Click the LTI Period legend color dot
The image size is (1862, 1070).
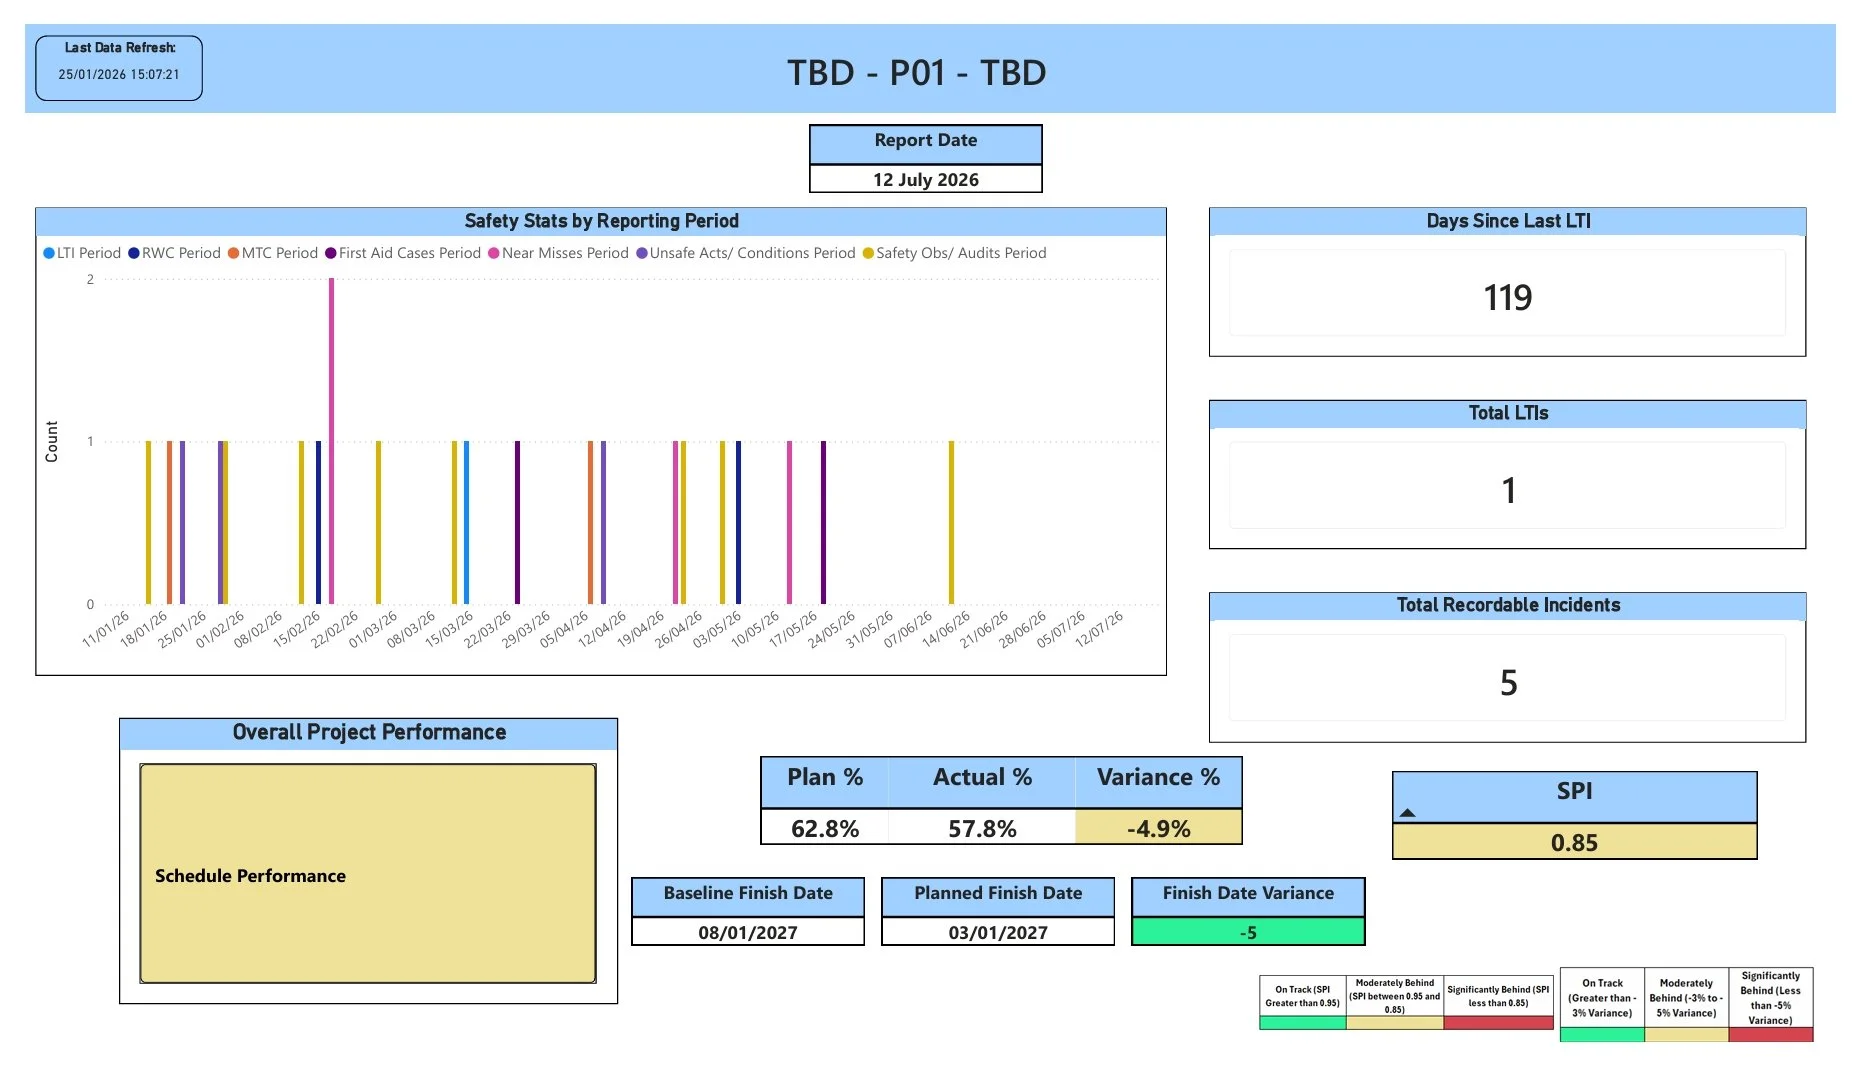[x=47, y=253]
